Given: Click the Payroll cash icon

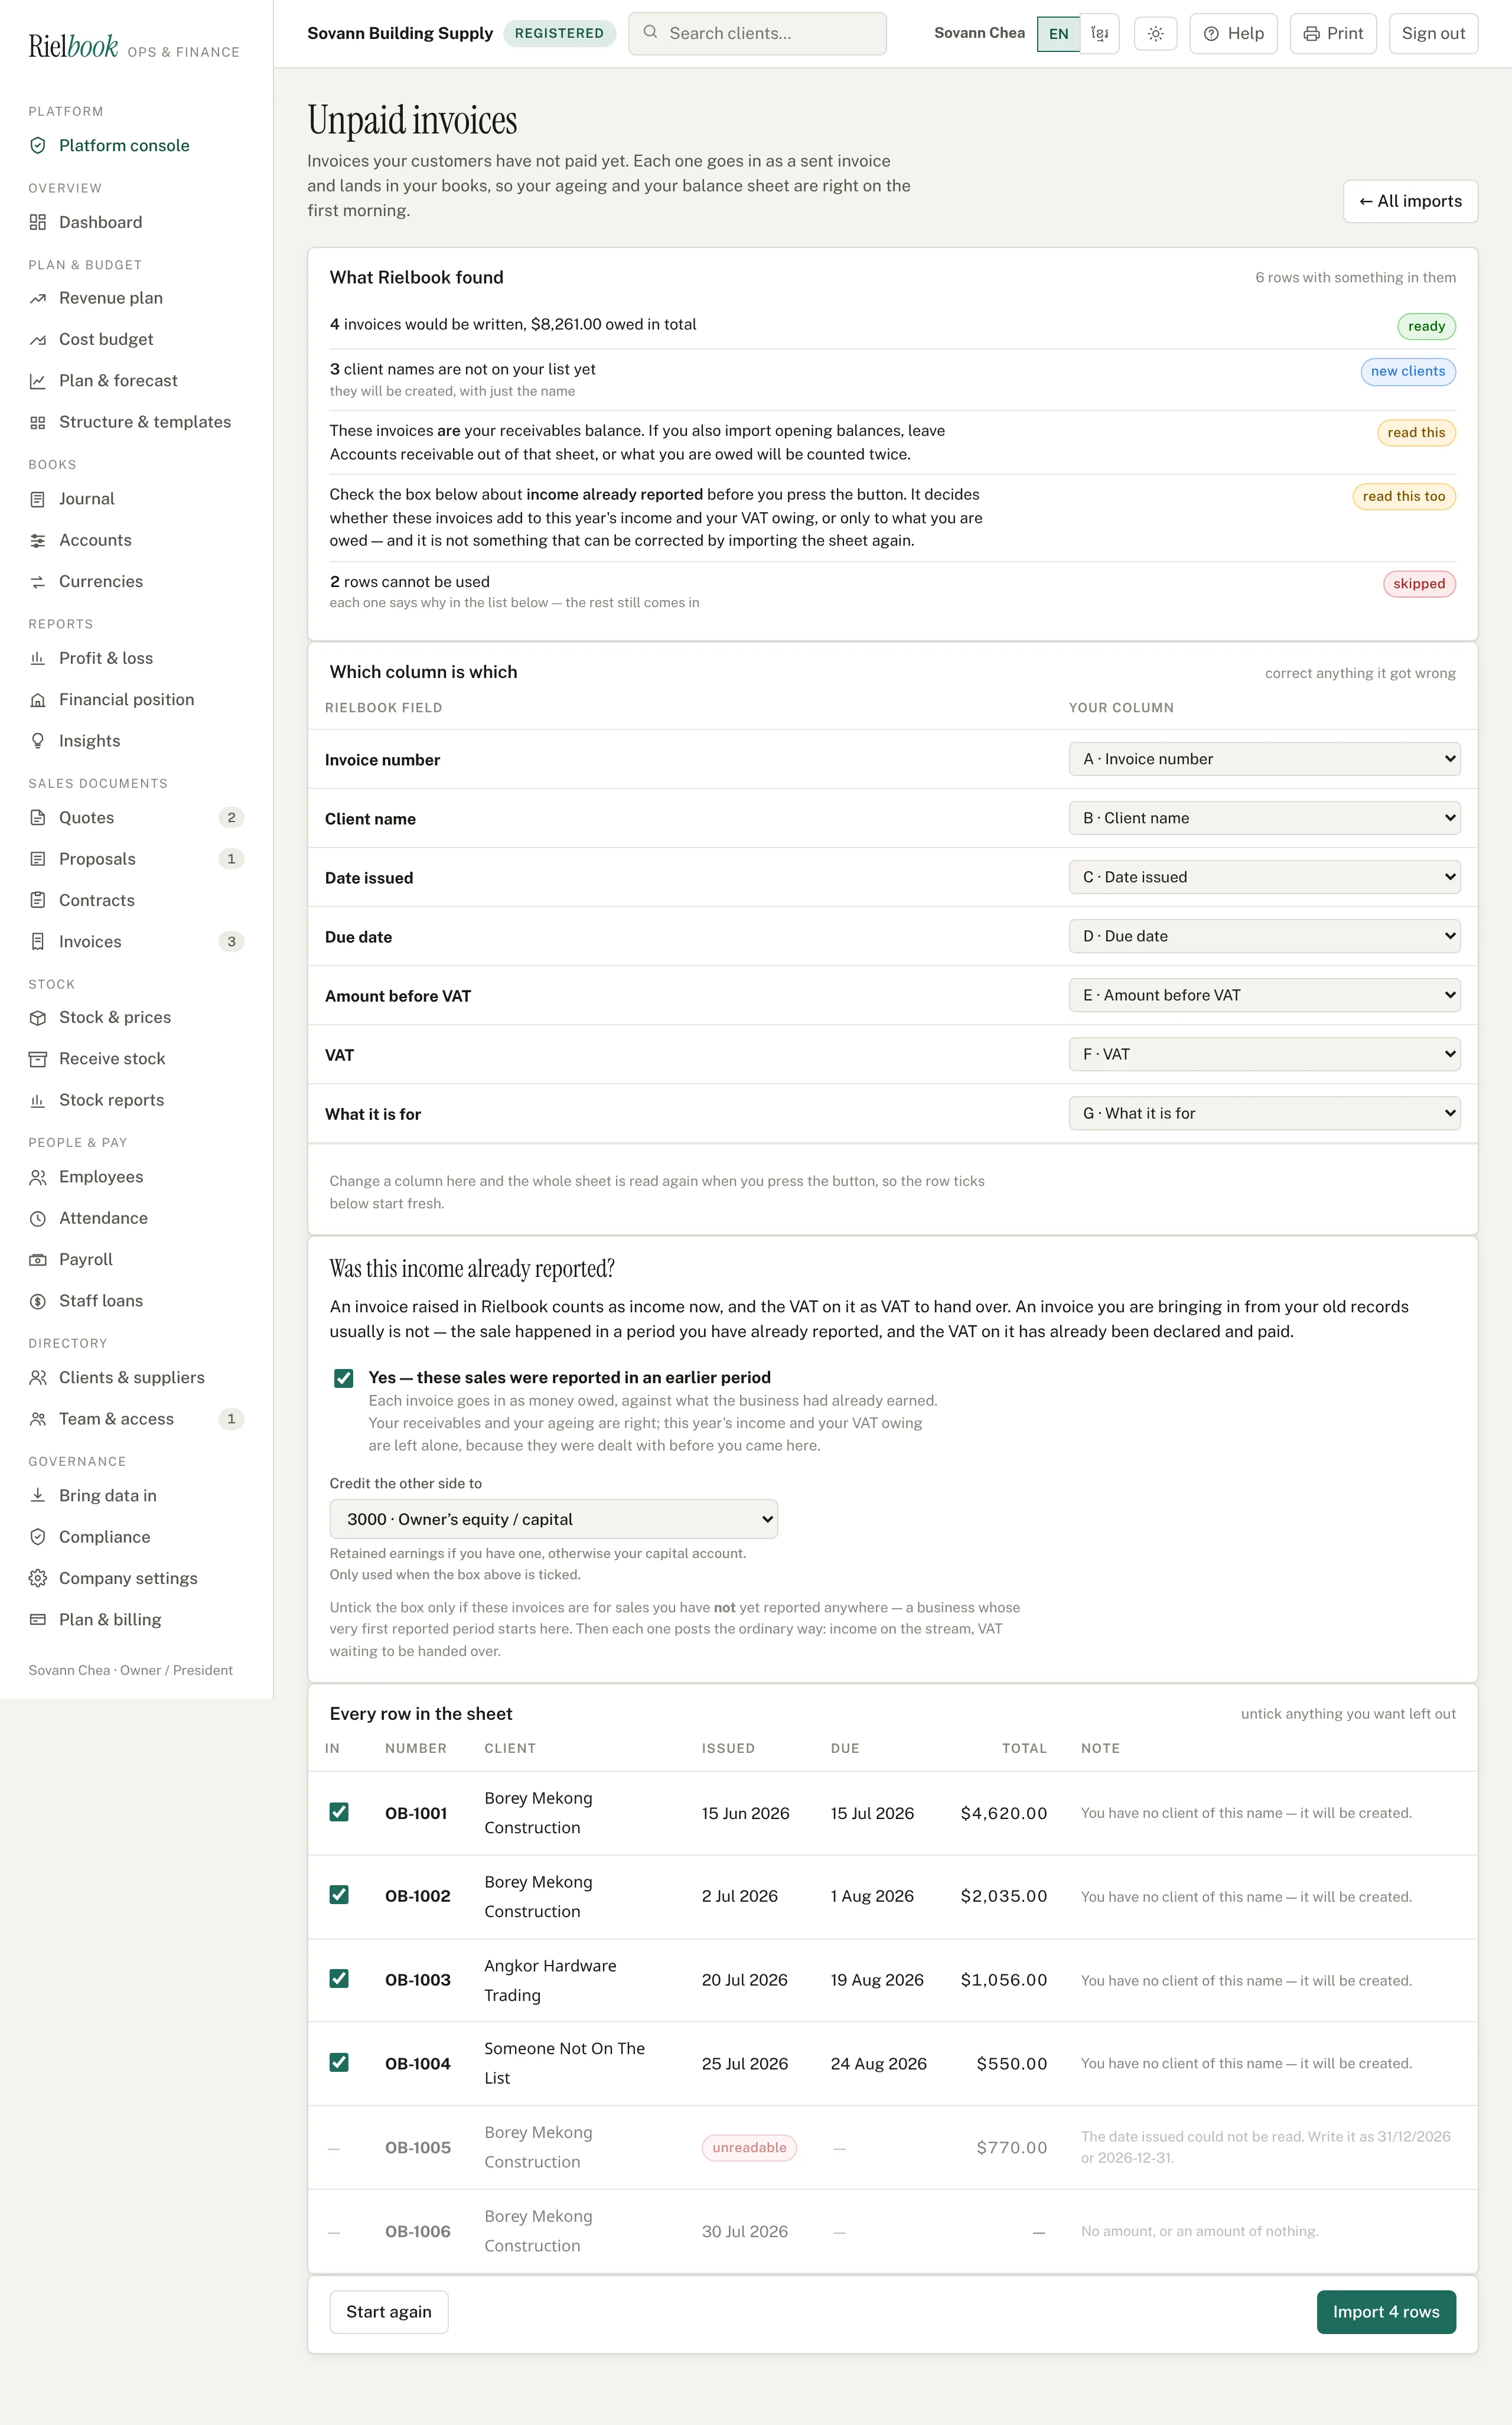Looking at the screenshot, I should [38, 1260].
